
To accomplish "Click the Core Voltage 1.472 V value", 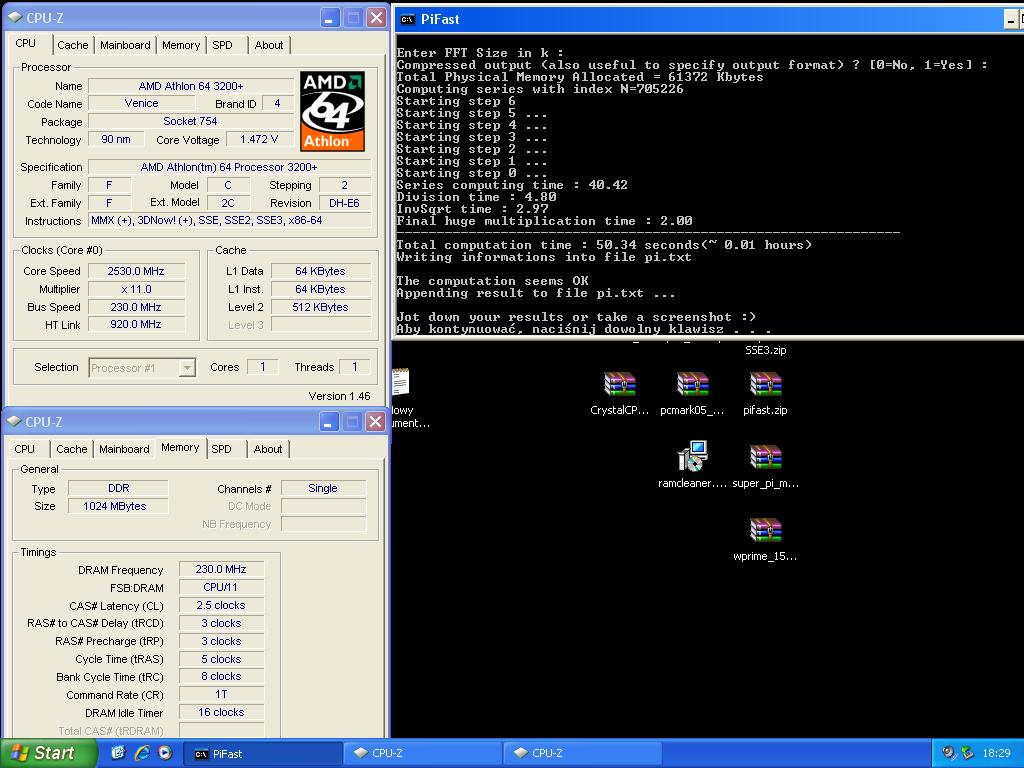I will coord(259,139).
